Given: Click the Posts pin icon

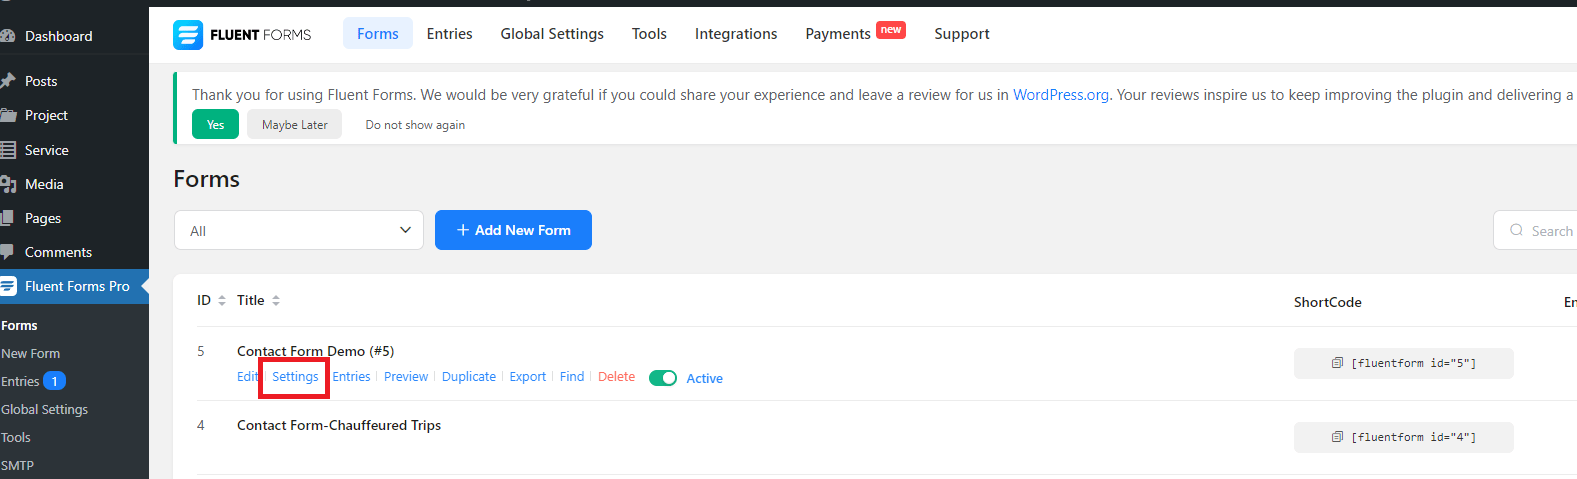Looking at the screenshot, I should click(x=7, y=81).
